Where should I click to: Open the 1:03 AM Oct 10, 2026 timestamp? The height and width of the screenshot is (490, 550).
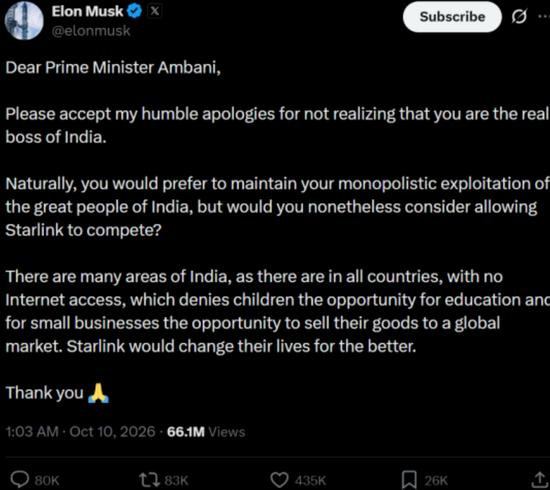click(80, 431)
